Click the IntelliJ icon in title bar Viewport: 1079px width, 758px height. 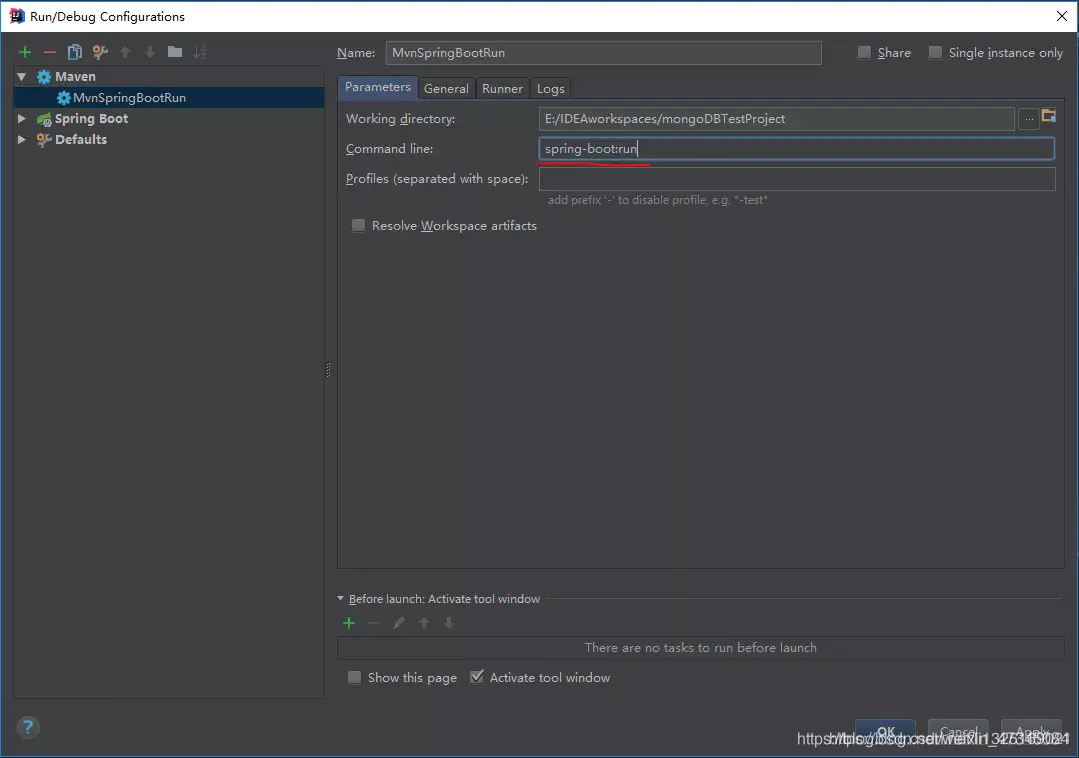(x=17, y=17)
